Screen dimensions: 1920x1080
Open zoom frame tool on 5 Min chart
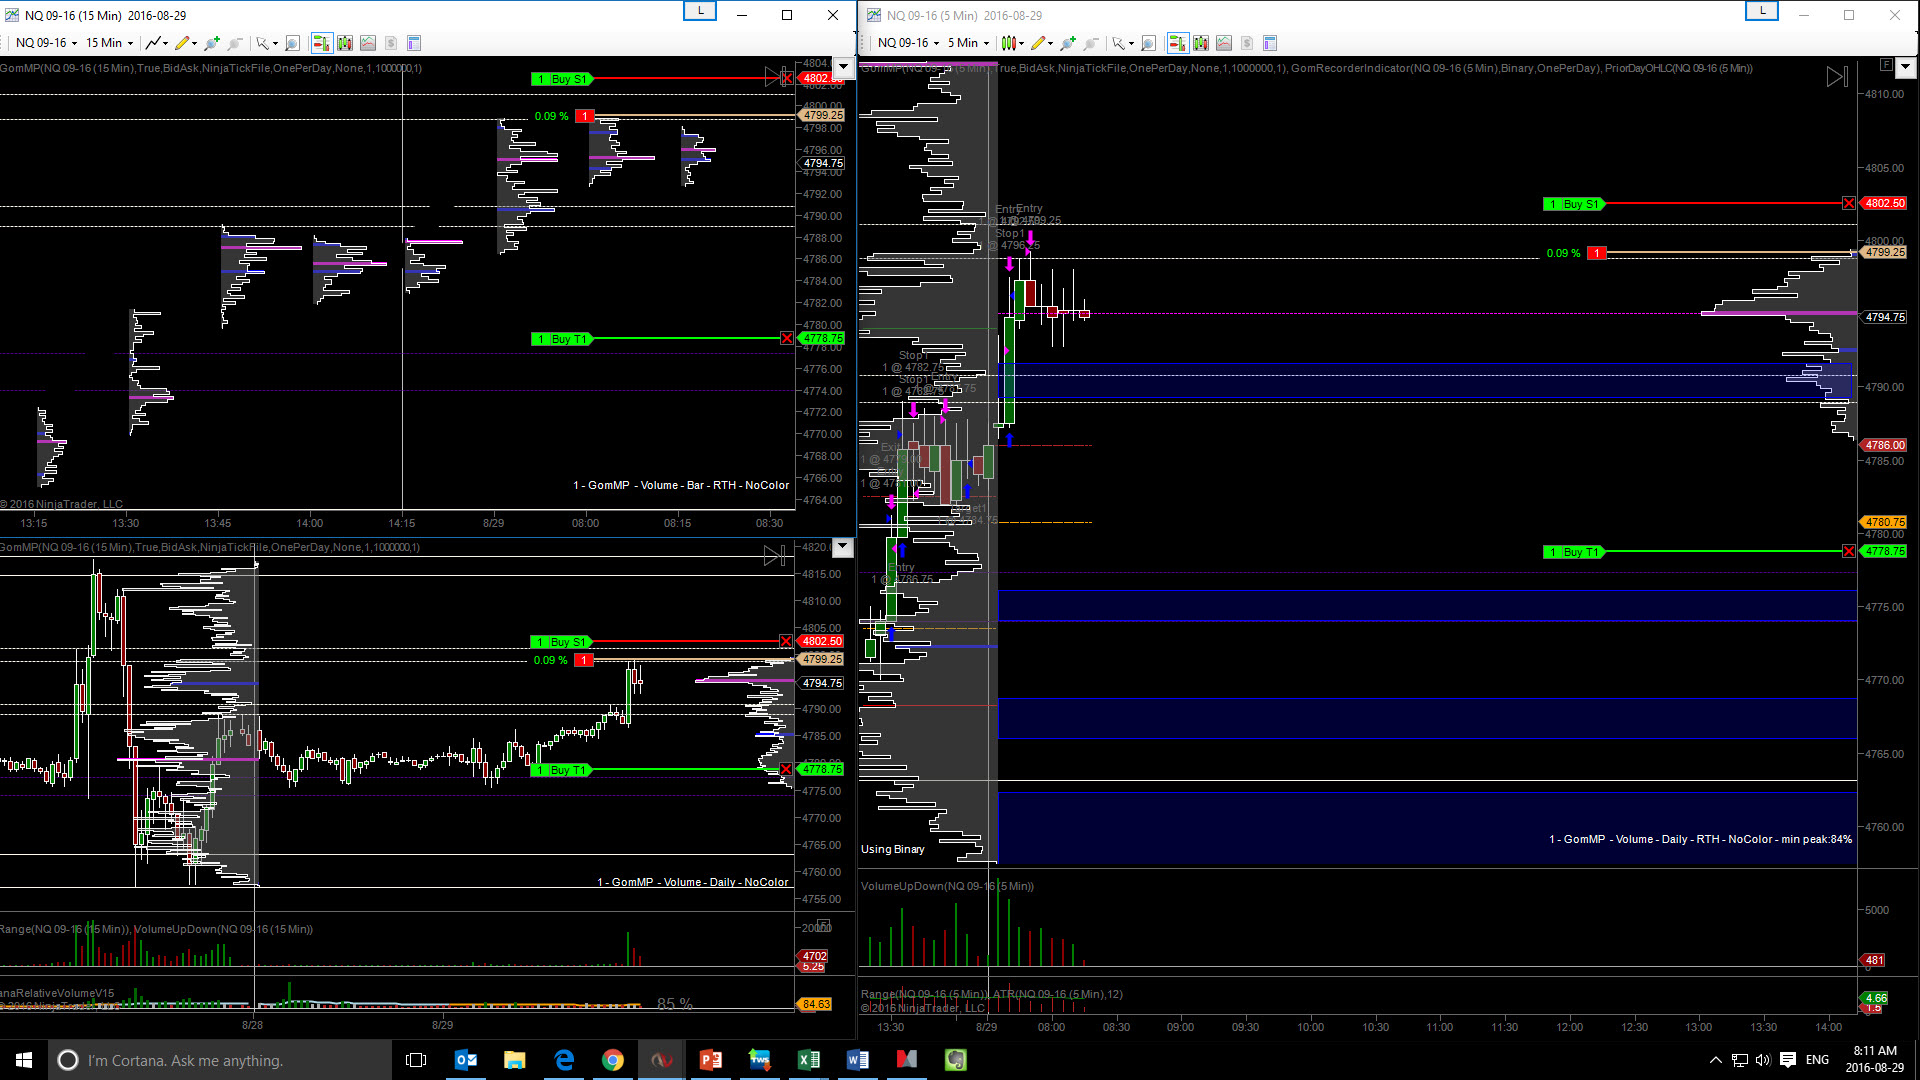tap(1148, 43)
